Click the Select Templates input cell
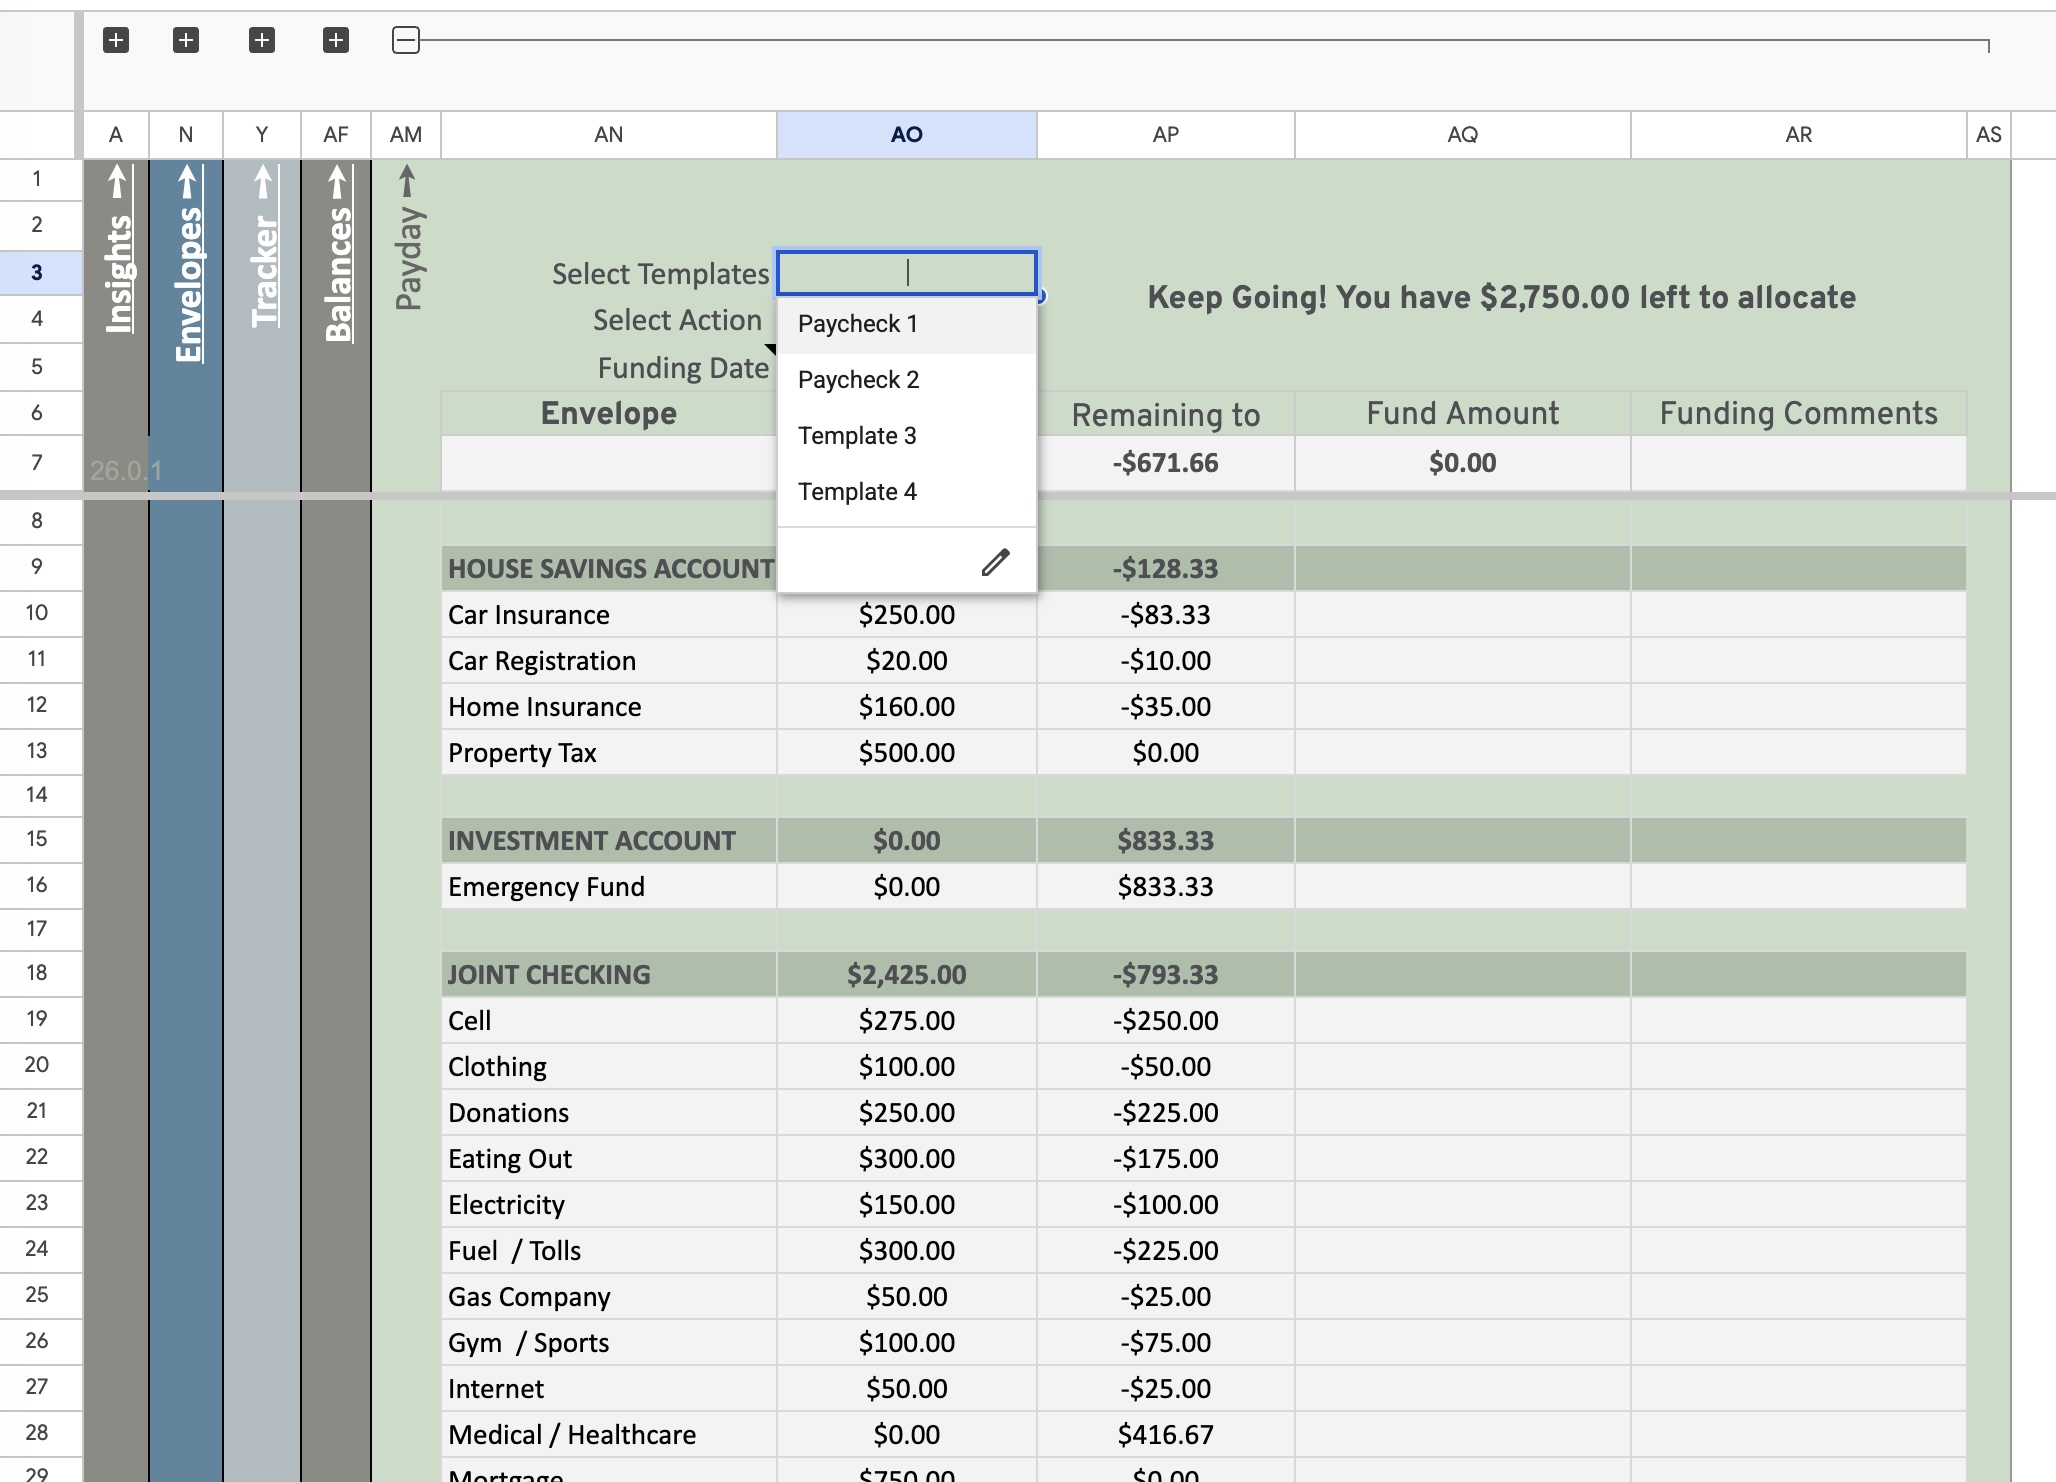2056x1482 pixels. (x=907, y=273)
